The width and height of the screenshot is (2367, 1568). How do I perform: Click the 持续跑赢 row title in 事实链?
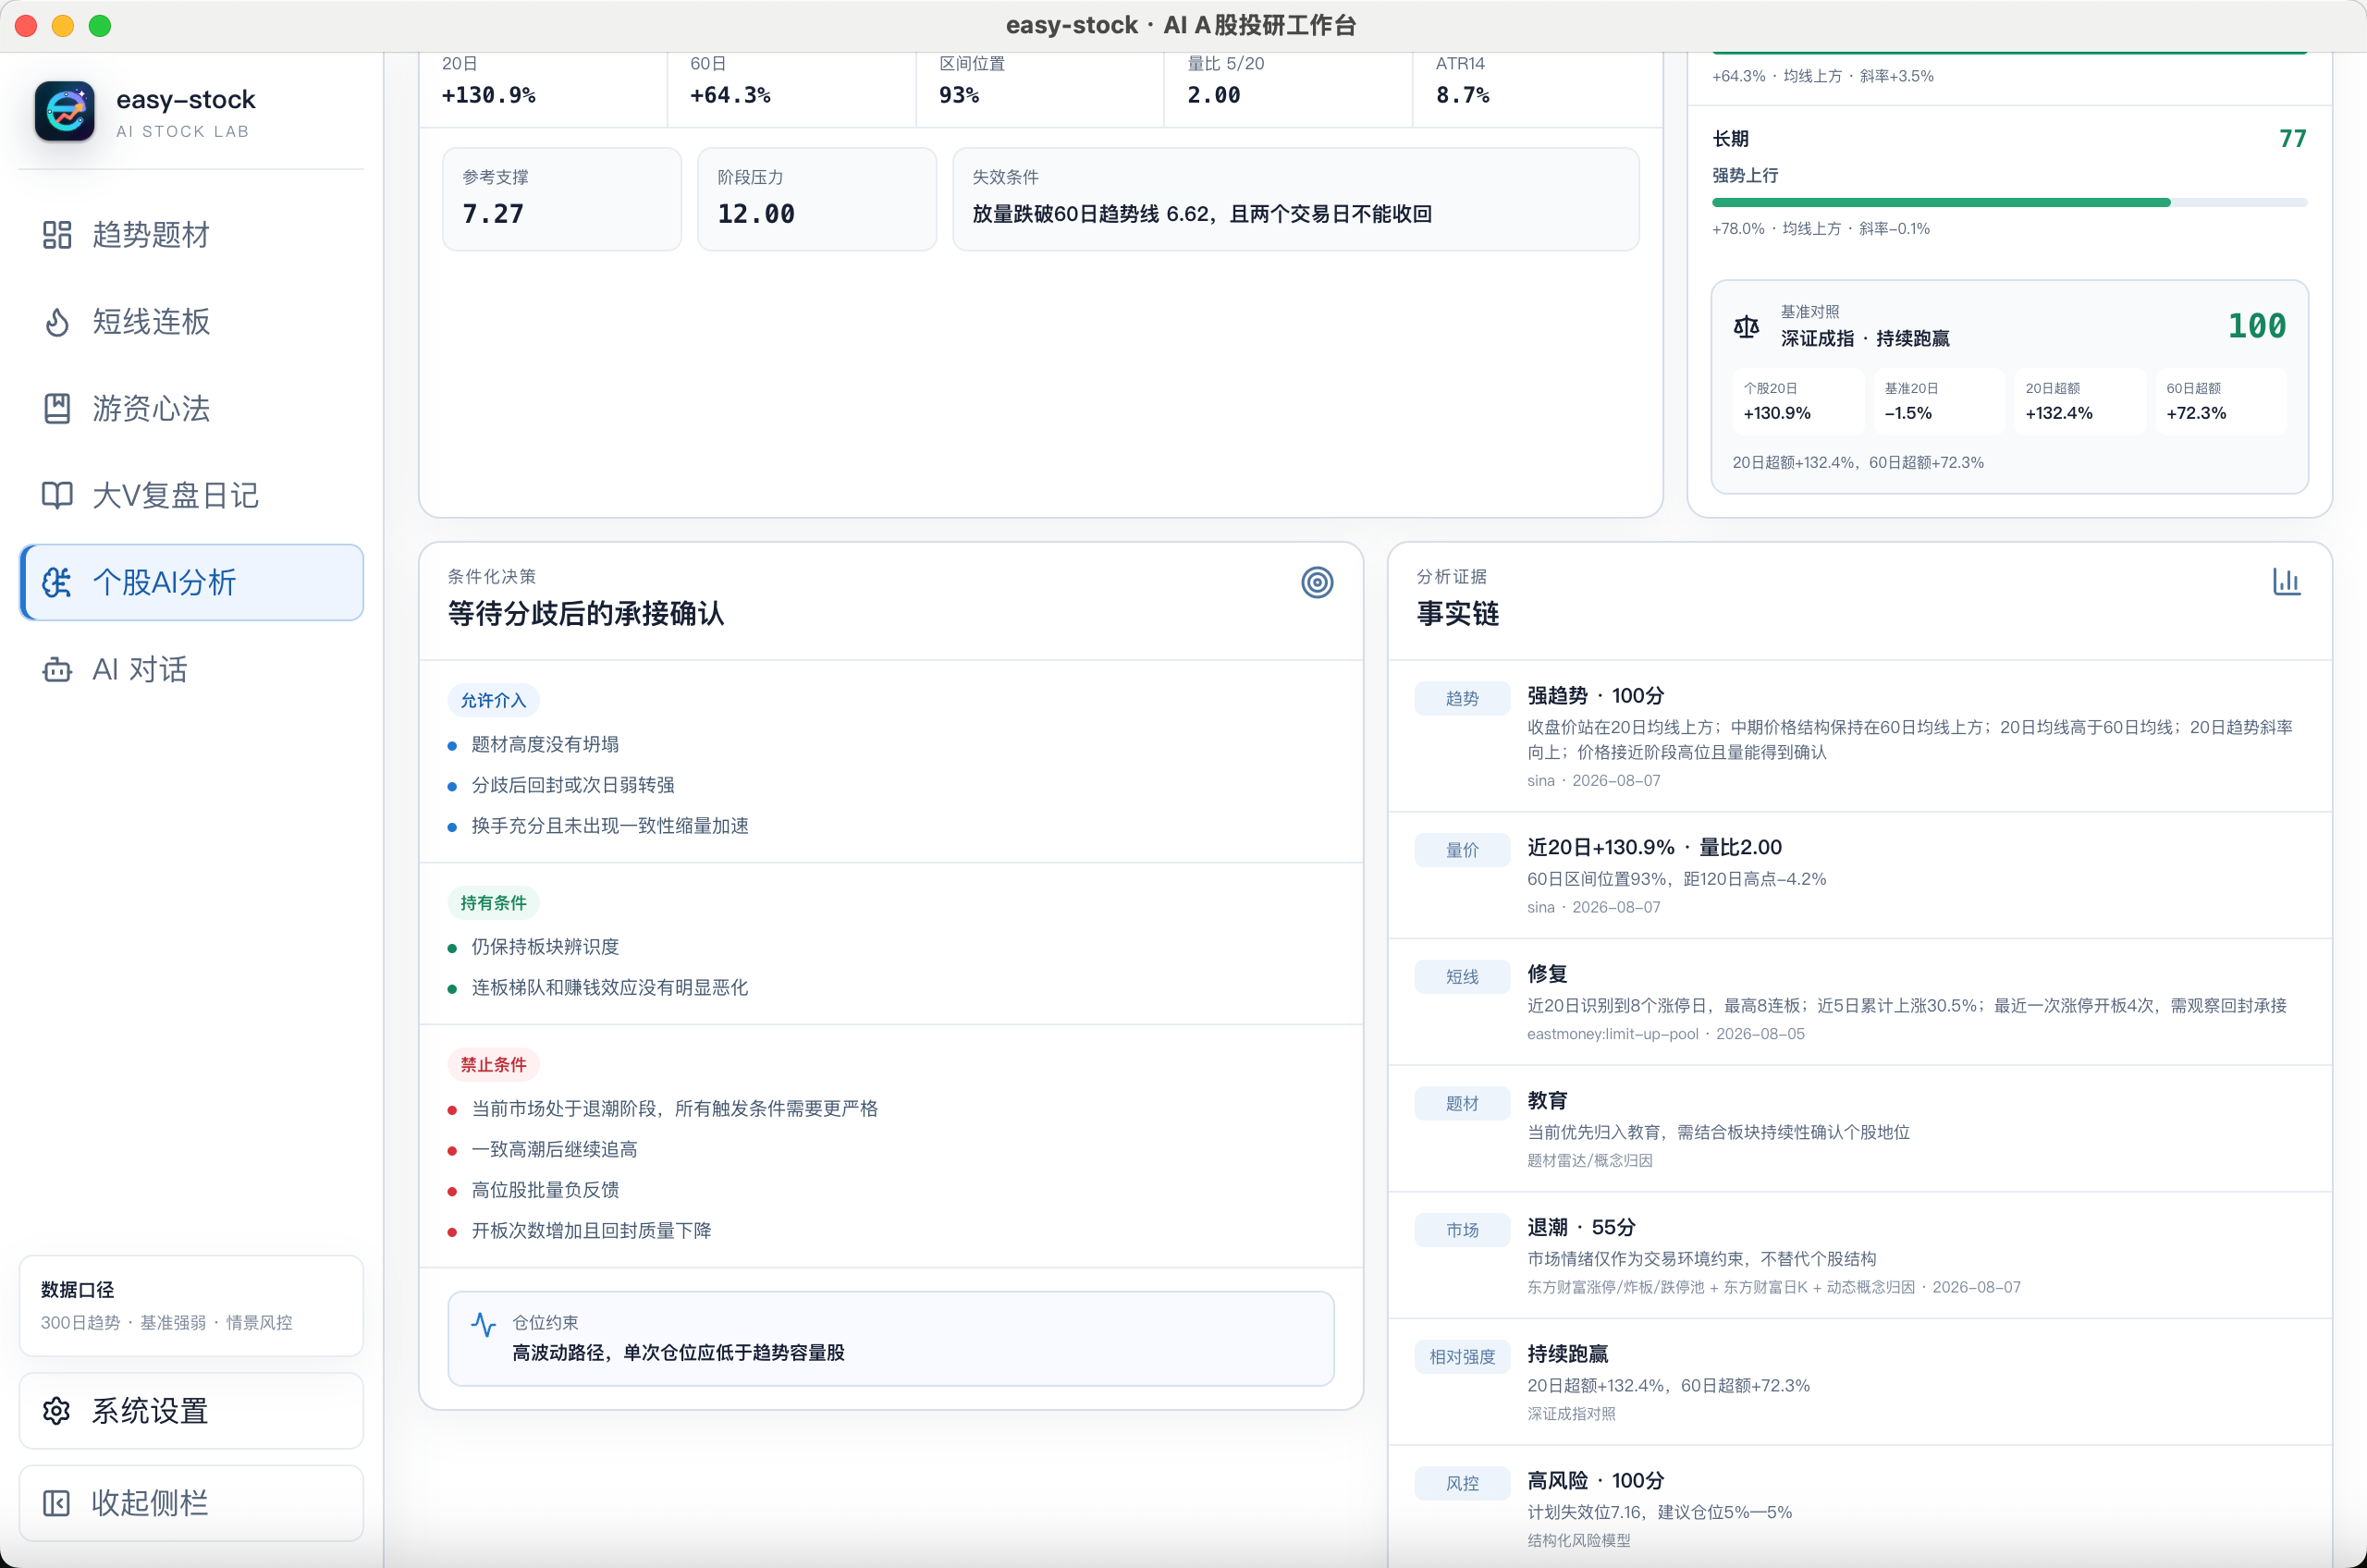1567,1354
